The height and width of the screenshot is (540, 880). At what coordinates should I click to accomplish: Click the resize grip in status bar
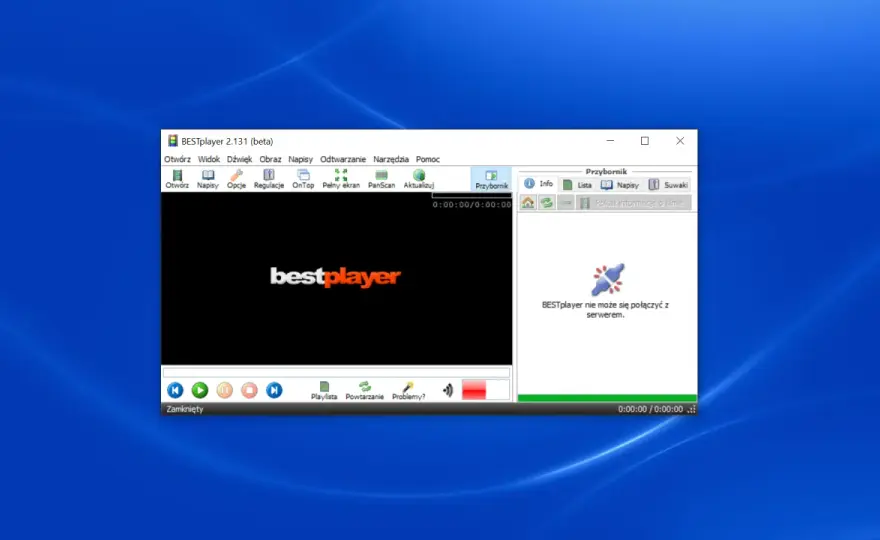pos(691,410)
